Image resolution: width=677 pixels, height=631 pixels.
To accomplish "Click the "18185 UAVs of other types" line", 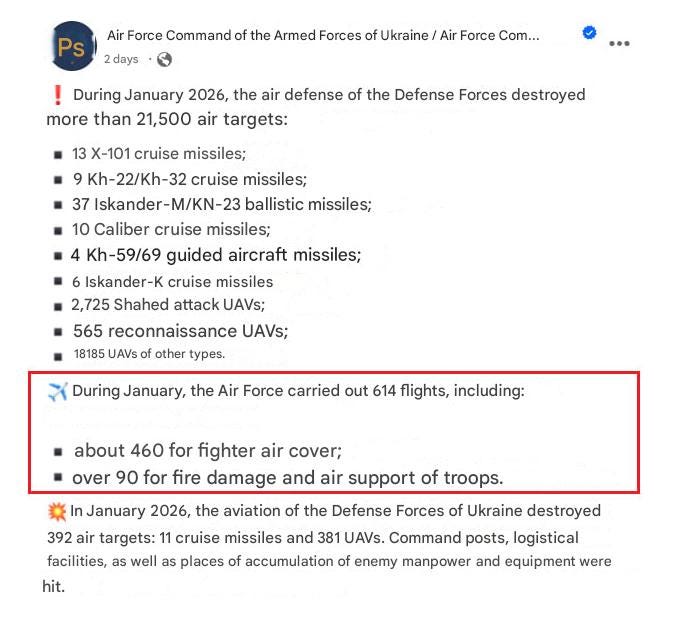I will tap(149, 354).
